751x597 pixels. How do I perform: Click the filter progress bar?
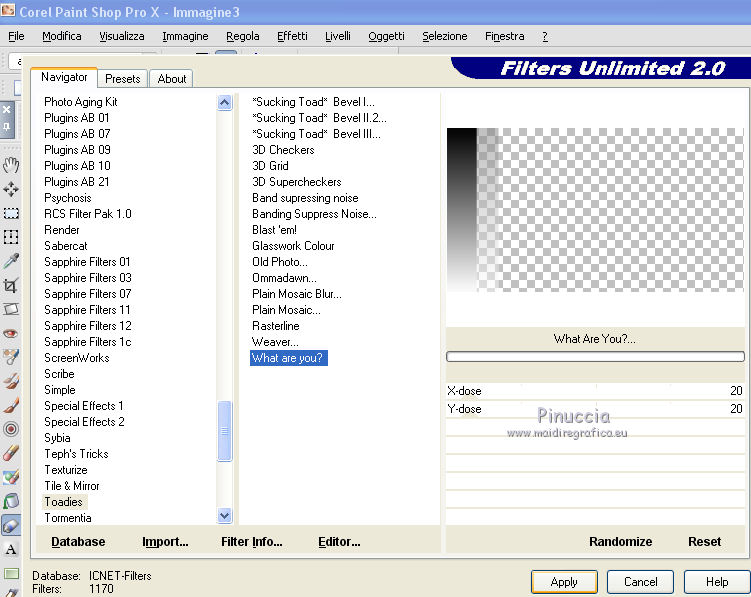click(595, 356)
